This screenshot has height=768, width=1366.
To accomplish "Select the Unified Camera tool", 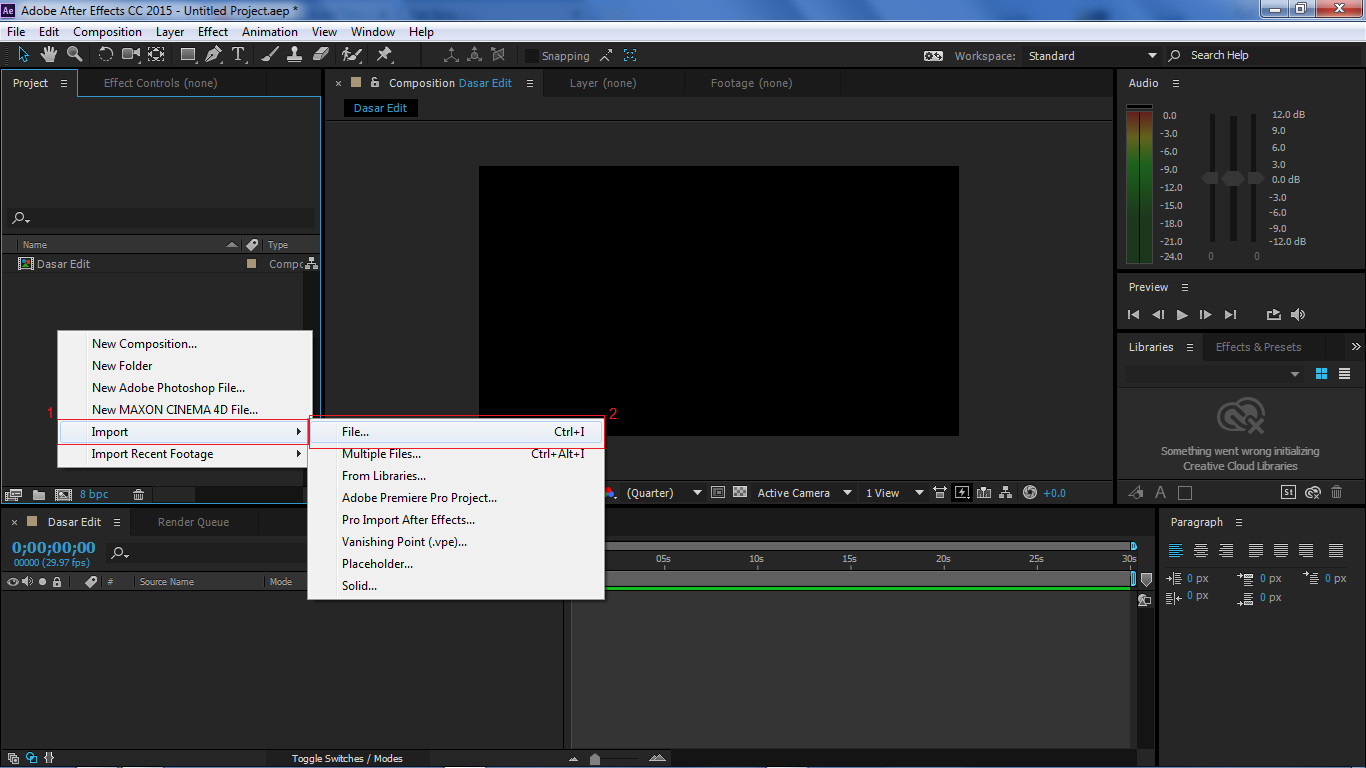I will click(x=131, y=54).
